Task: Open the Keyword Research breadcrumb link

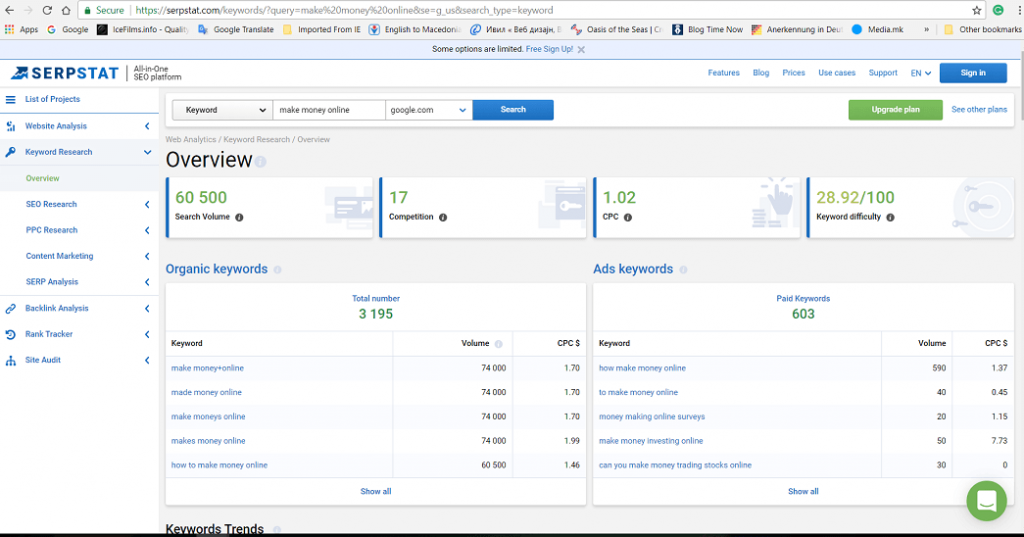Action: coord(257,140)
